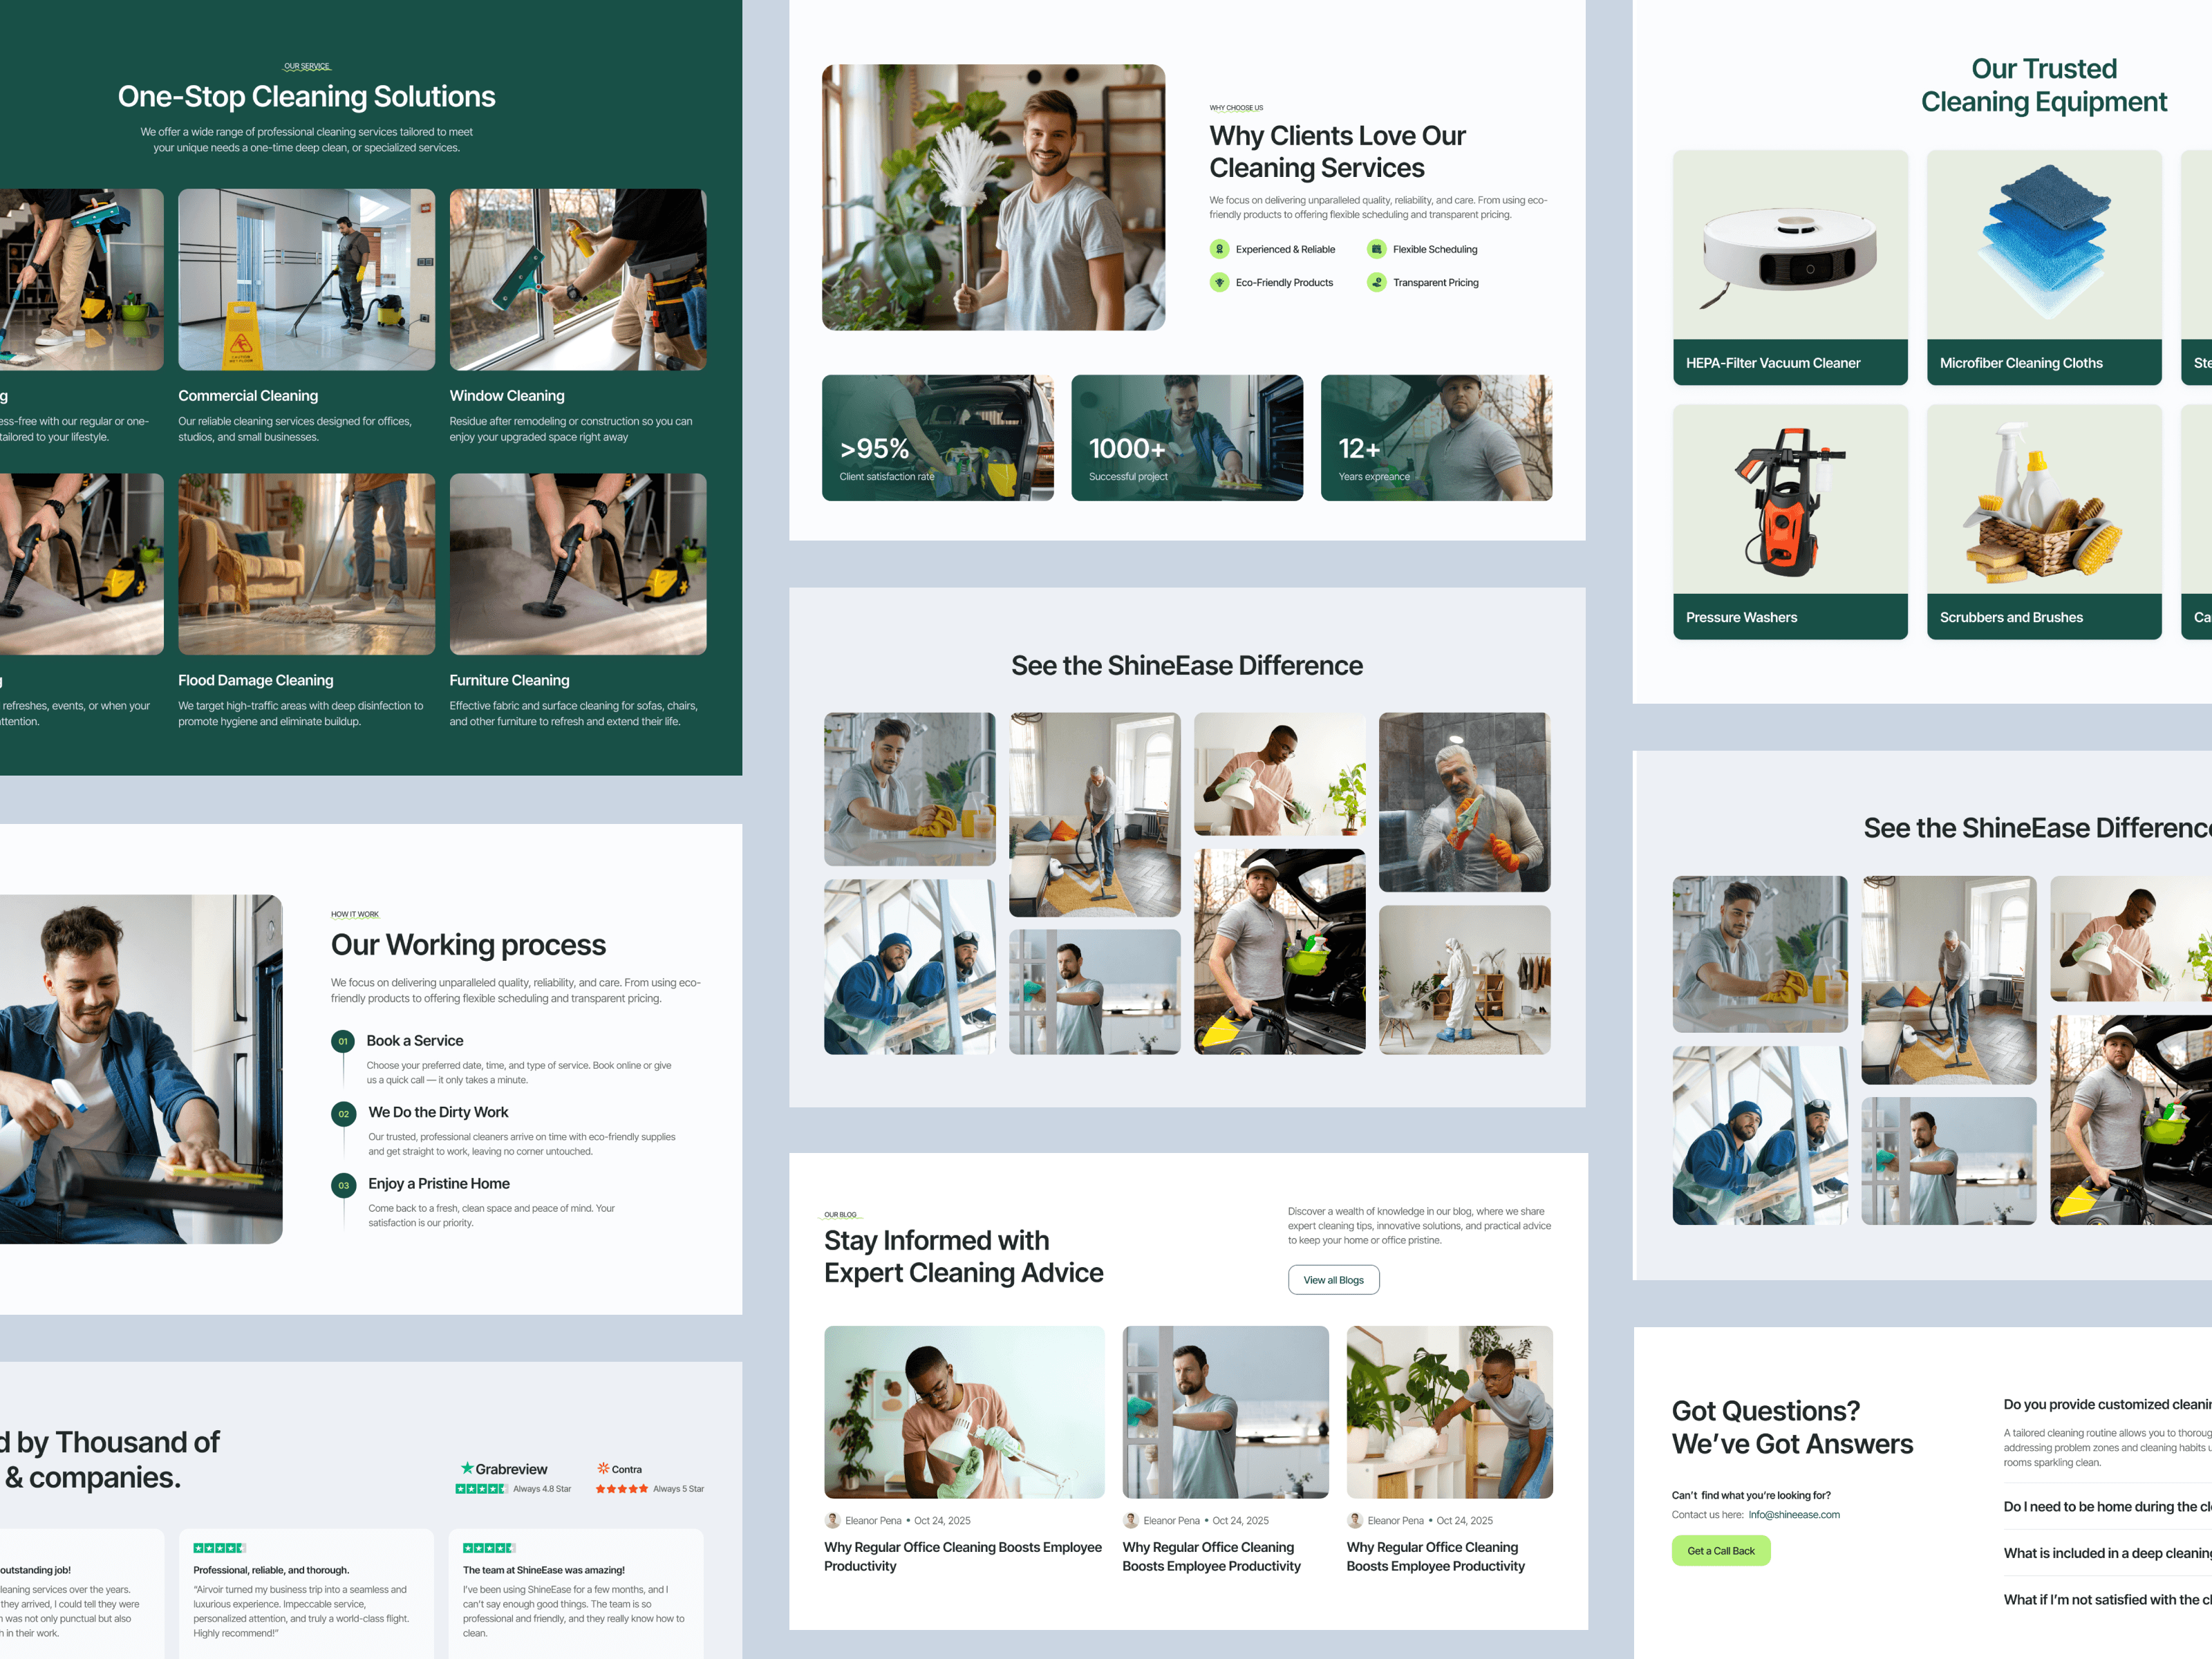Select step 01 circle for Book a Service
Screen dimensions: 2212x1659
(x=343, y=1041)
